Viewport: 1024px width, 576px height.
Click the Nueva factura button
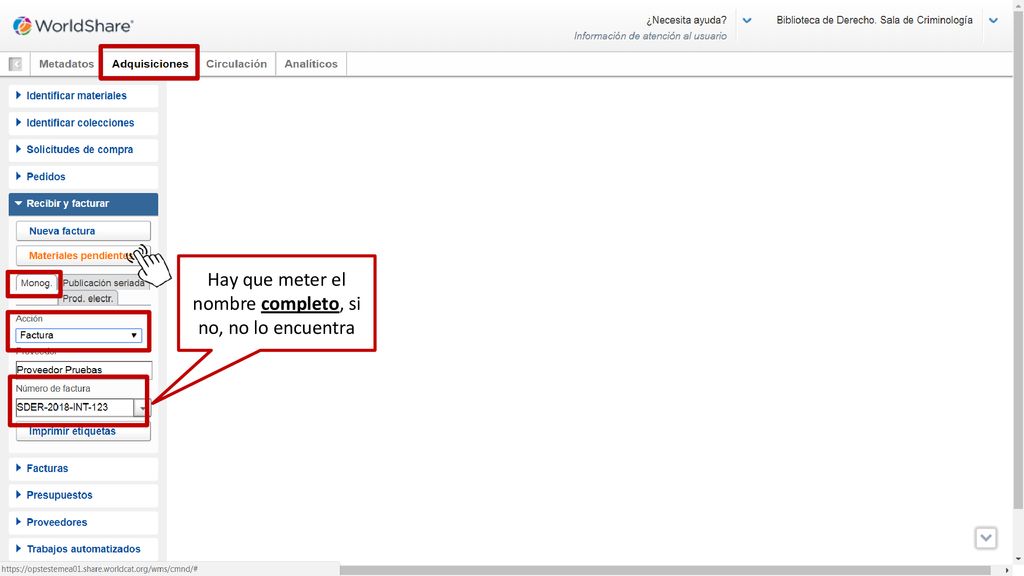tap(84, 231)
